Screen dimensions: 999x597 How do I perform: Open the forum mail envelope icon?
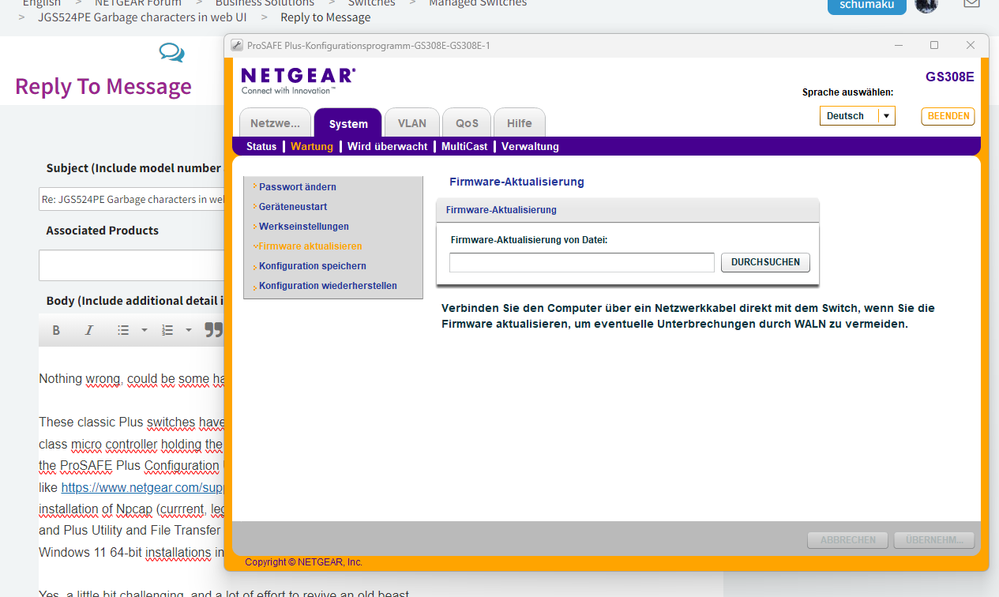tap(972, 4)
